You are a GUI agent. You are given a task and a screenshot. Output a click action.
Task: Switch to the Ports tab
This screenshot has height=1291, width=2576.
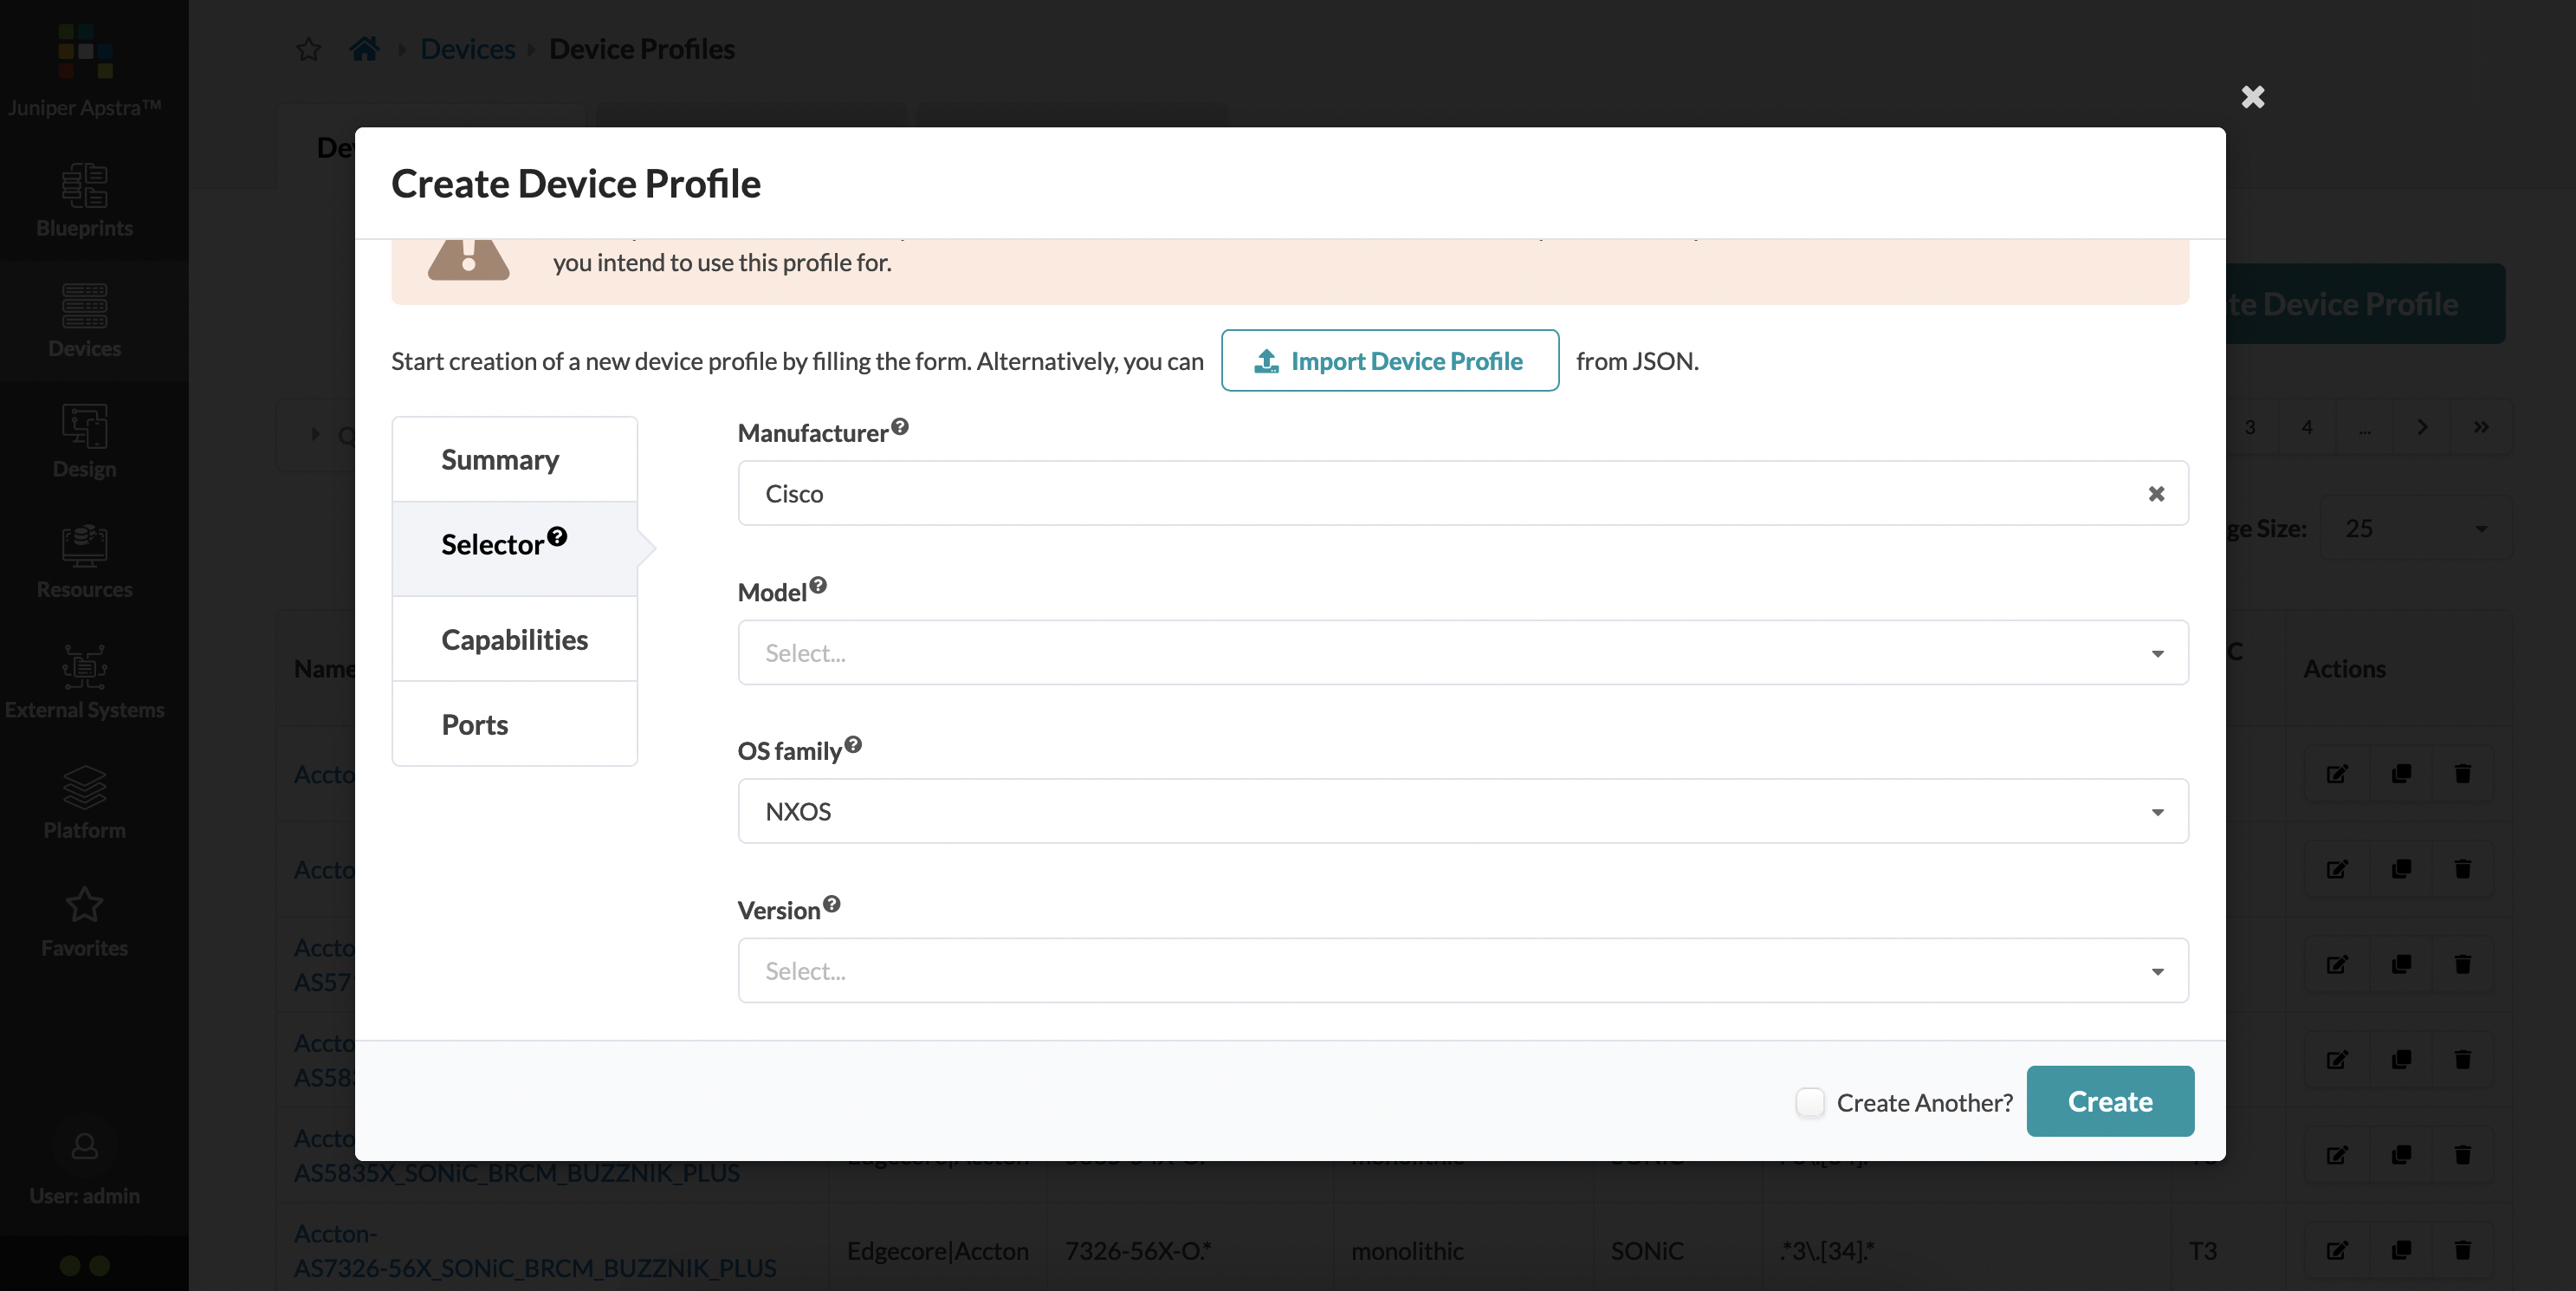click(x=515, y=724)
